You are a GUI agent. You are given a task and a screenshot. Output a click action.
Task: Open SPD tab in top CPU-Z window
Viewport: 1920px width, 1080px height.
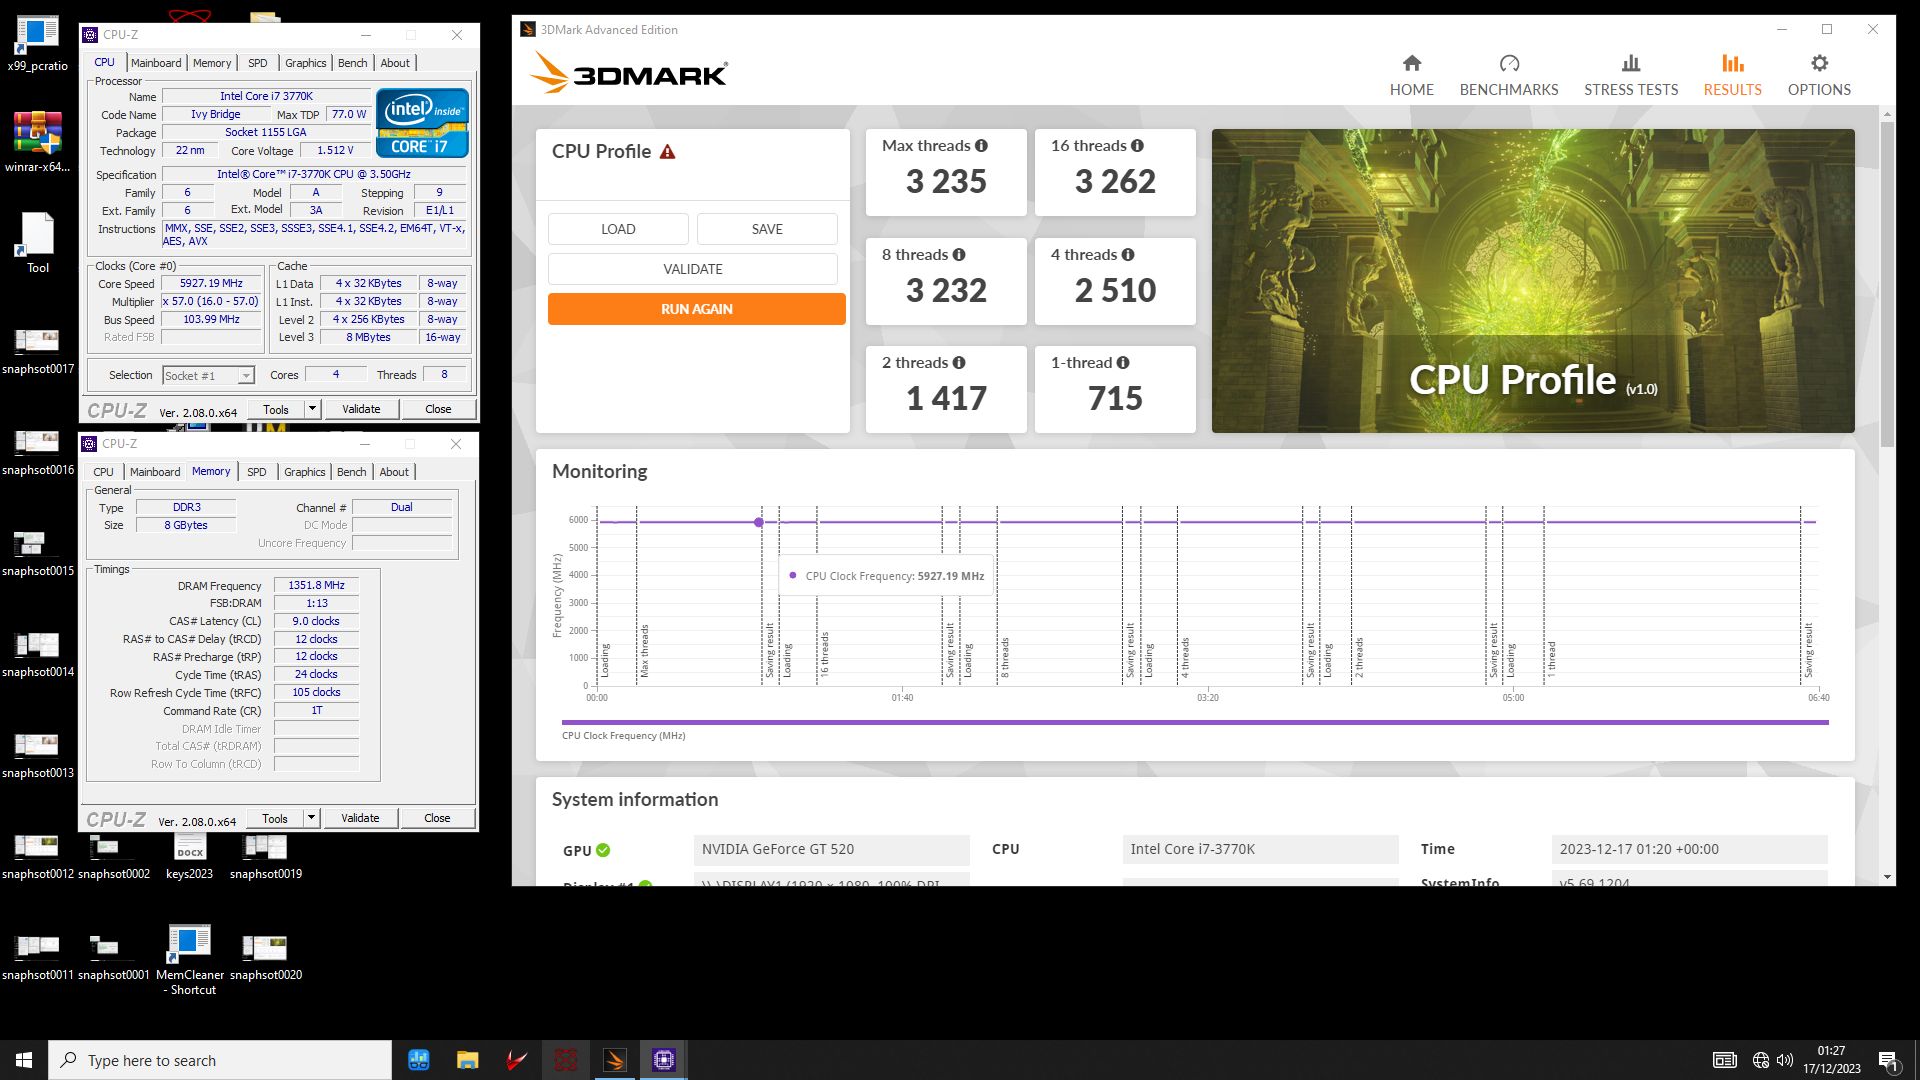tap(257, 63)
